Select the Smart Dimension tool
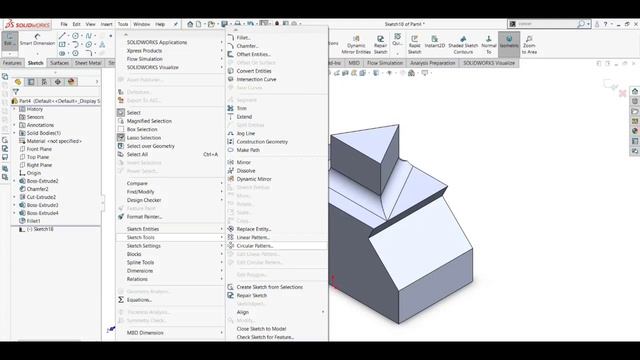 tap(37, 40)
